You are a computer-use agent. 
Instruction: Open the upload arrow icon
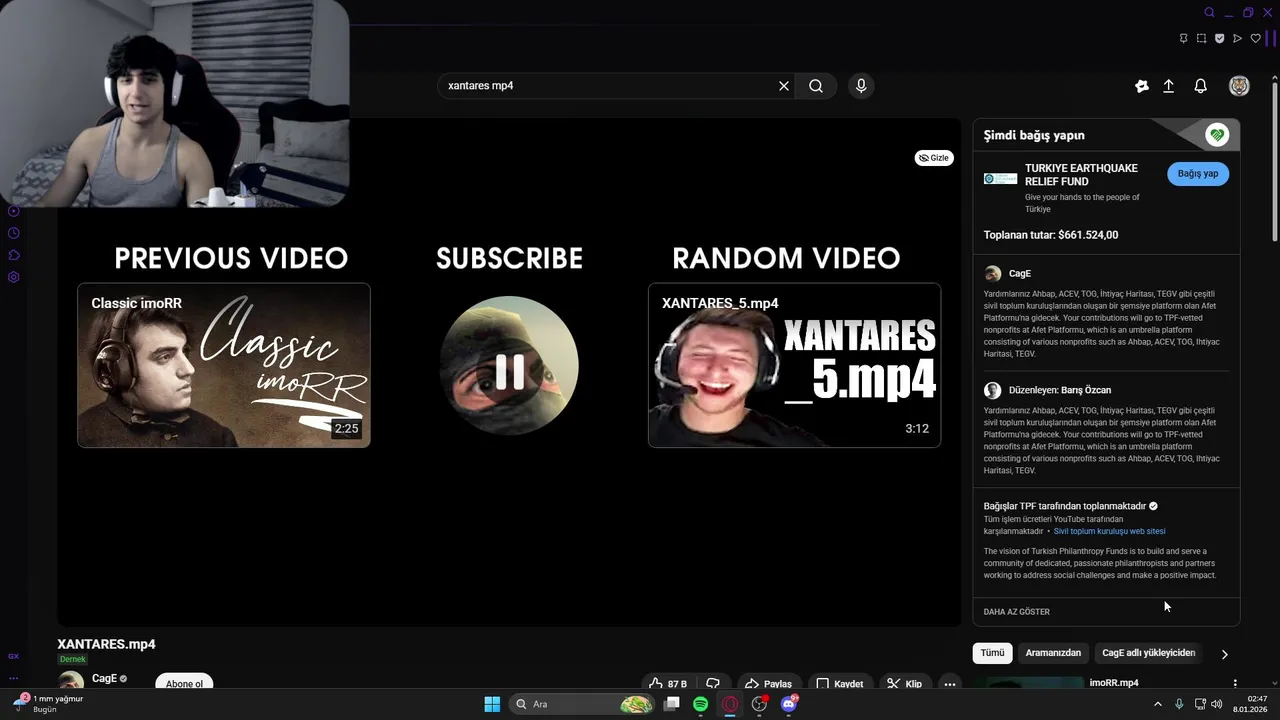pos(1168,86)
